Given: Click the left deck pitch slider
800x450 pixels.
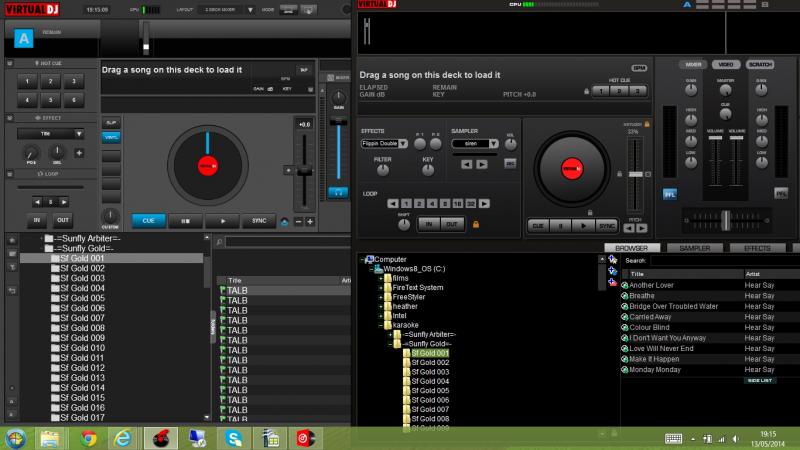Looking at the screenshot, I should (305, 172).
